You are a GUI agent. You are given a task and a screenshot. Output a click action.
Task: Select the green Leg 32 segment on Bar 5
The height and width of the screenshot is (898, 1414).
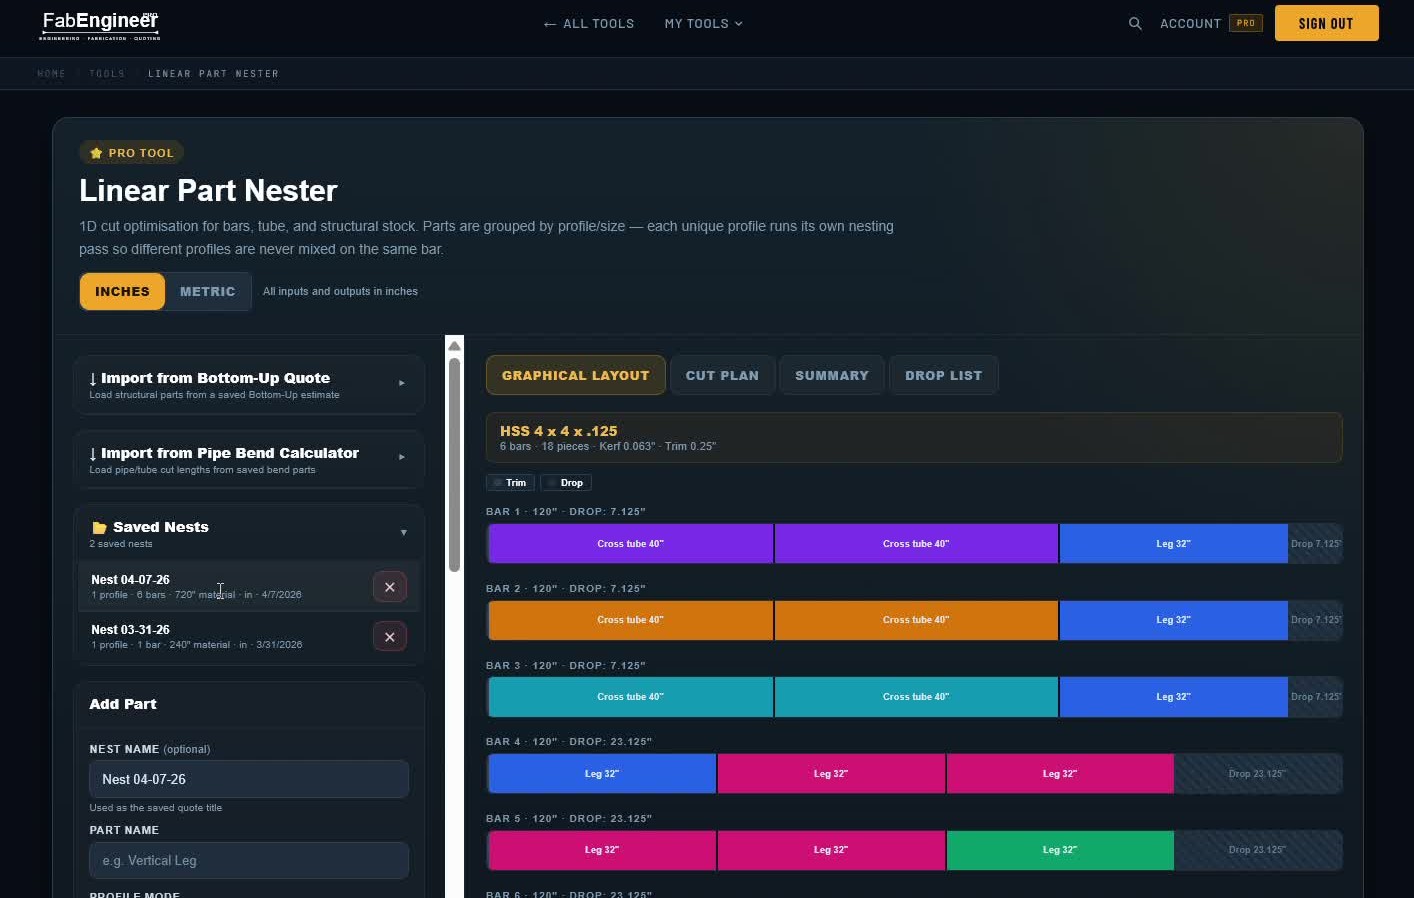point(1060,850)
